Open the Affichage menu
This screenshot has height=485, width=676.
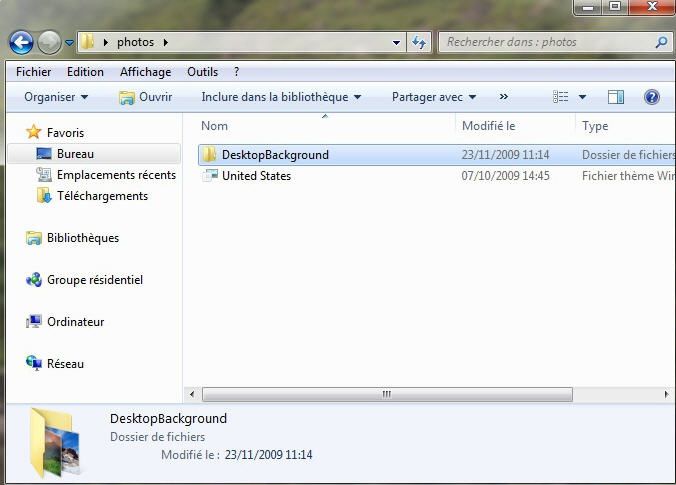[x=145, y=72]
